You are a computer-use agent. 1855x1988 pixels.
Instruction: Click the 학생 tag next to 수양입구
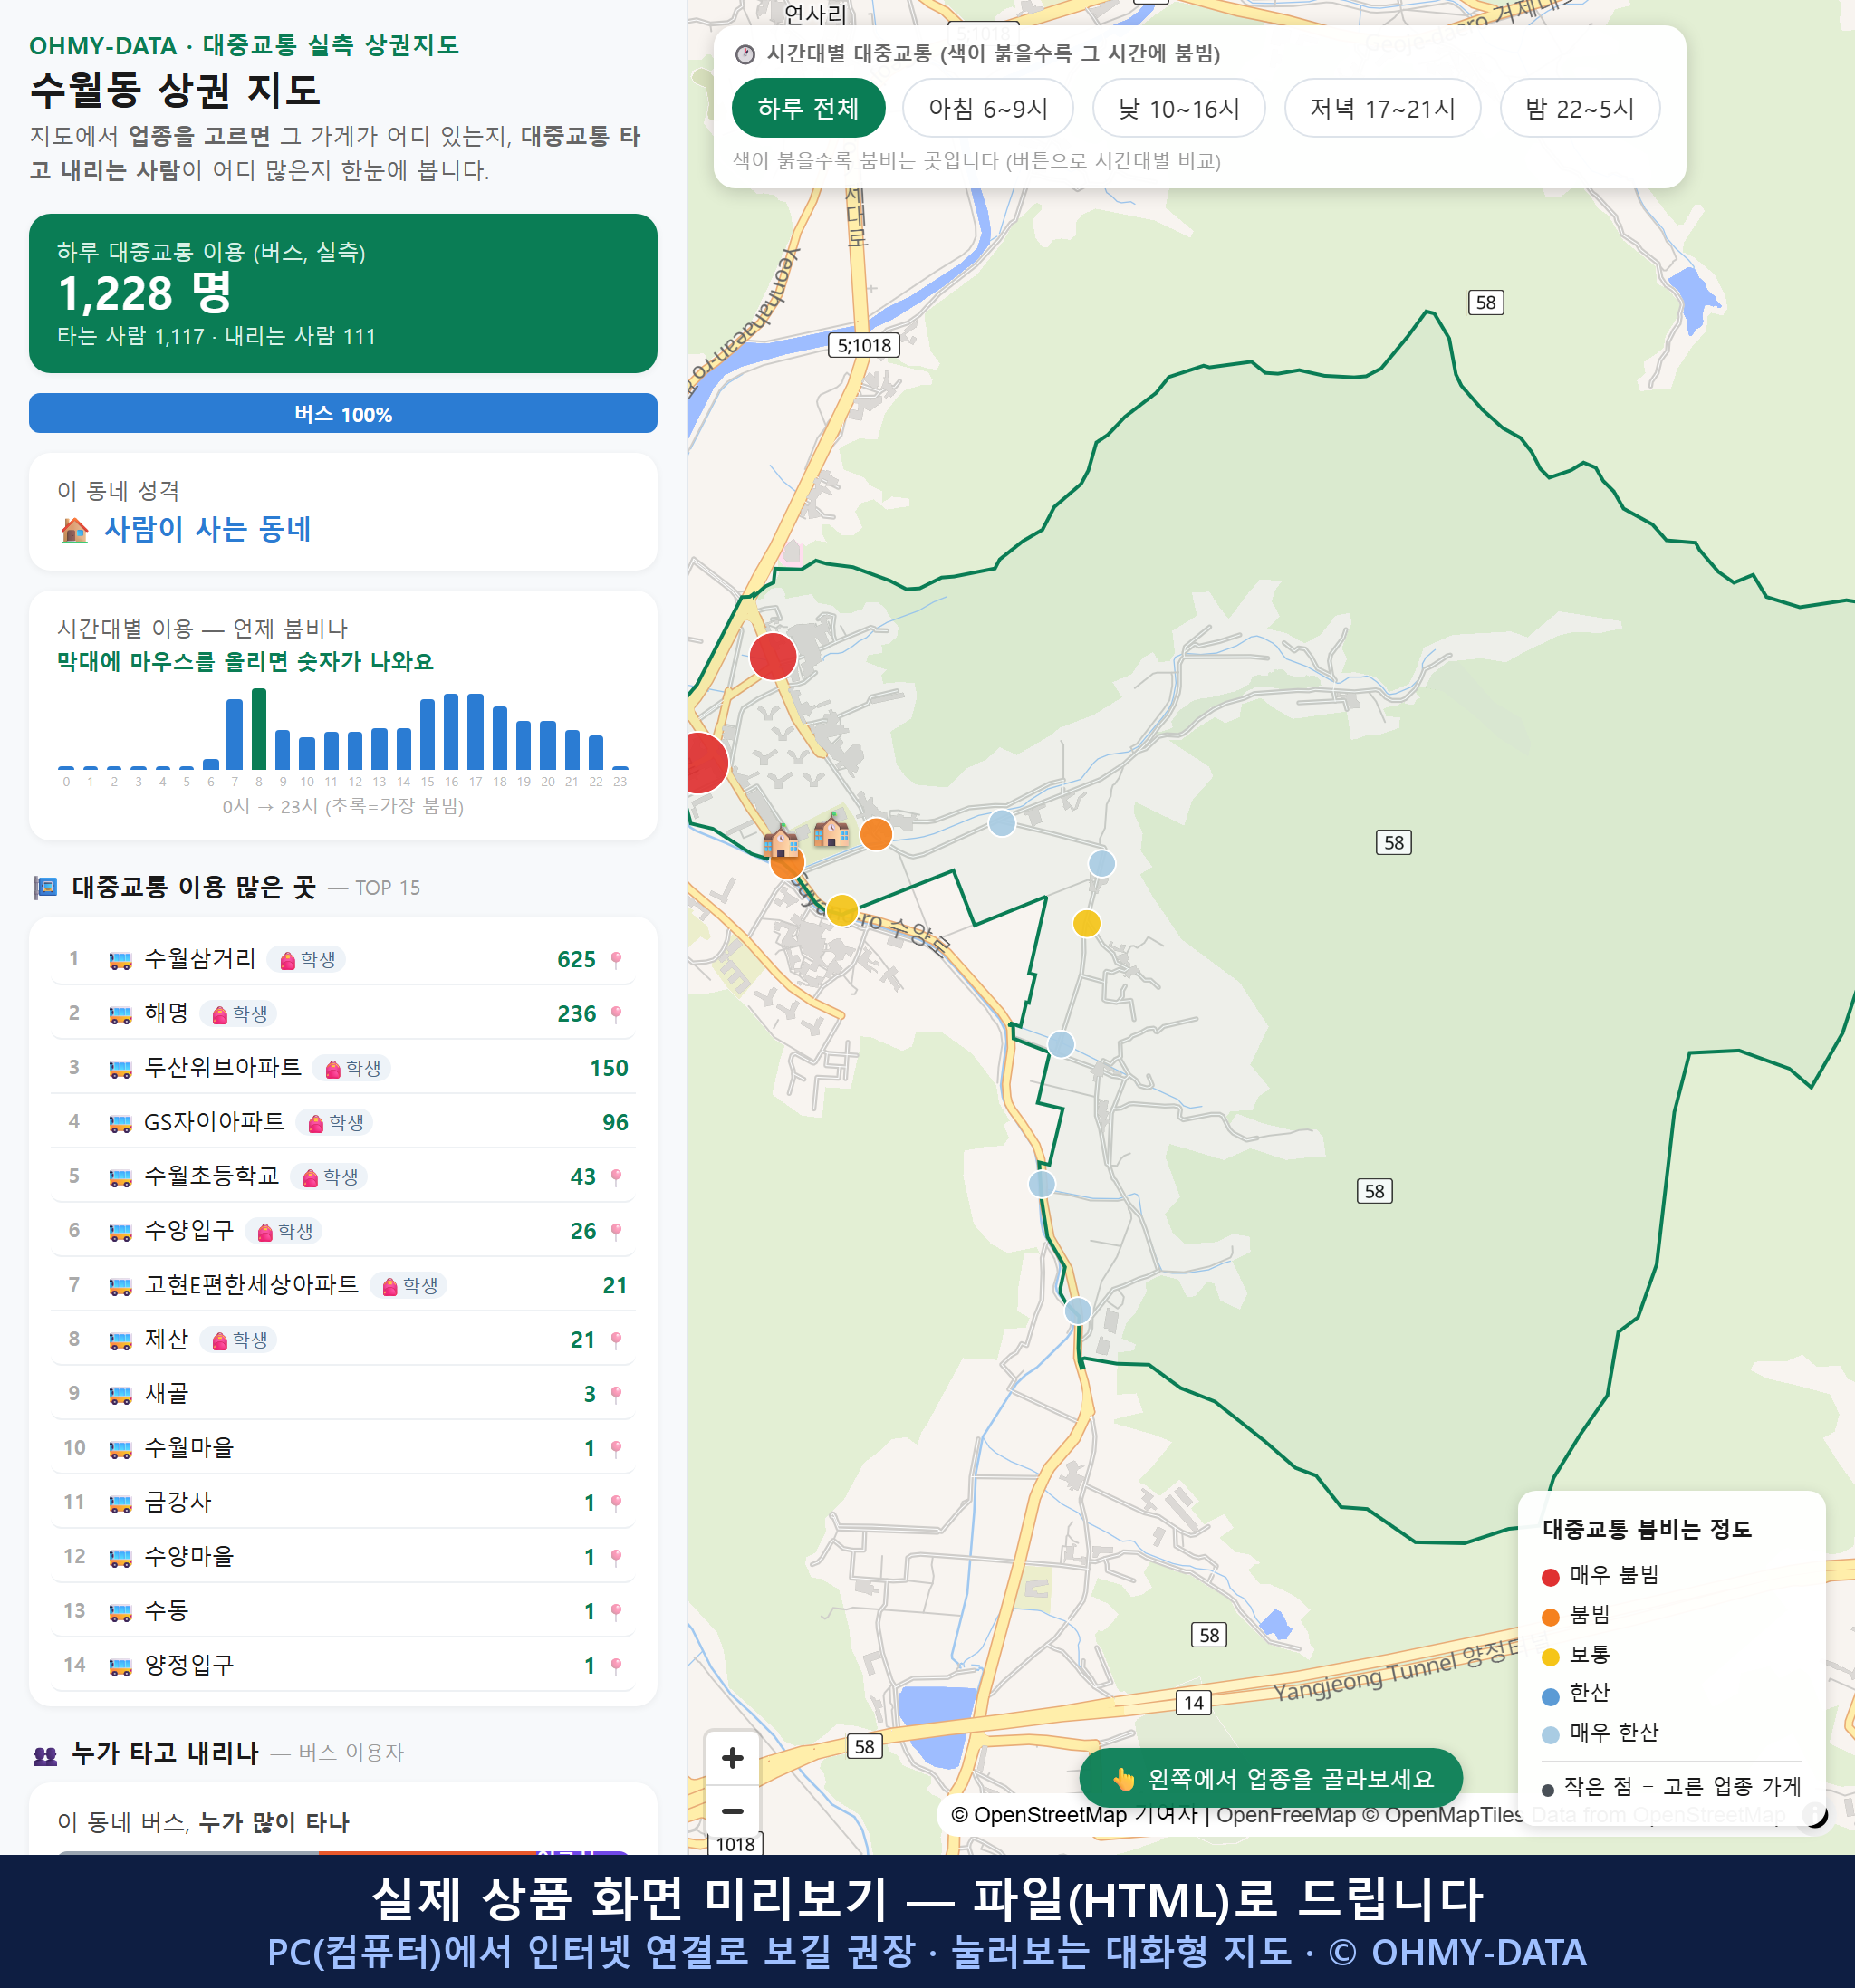click(284, 1231)
